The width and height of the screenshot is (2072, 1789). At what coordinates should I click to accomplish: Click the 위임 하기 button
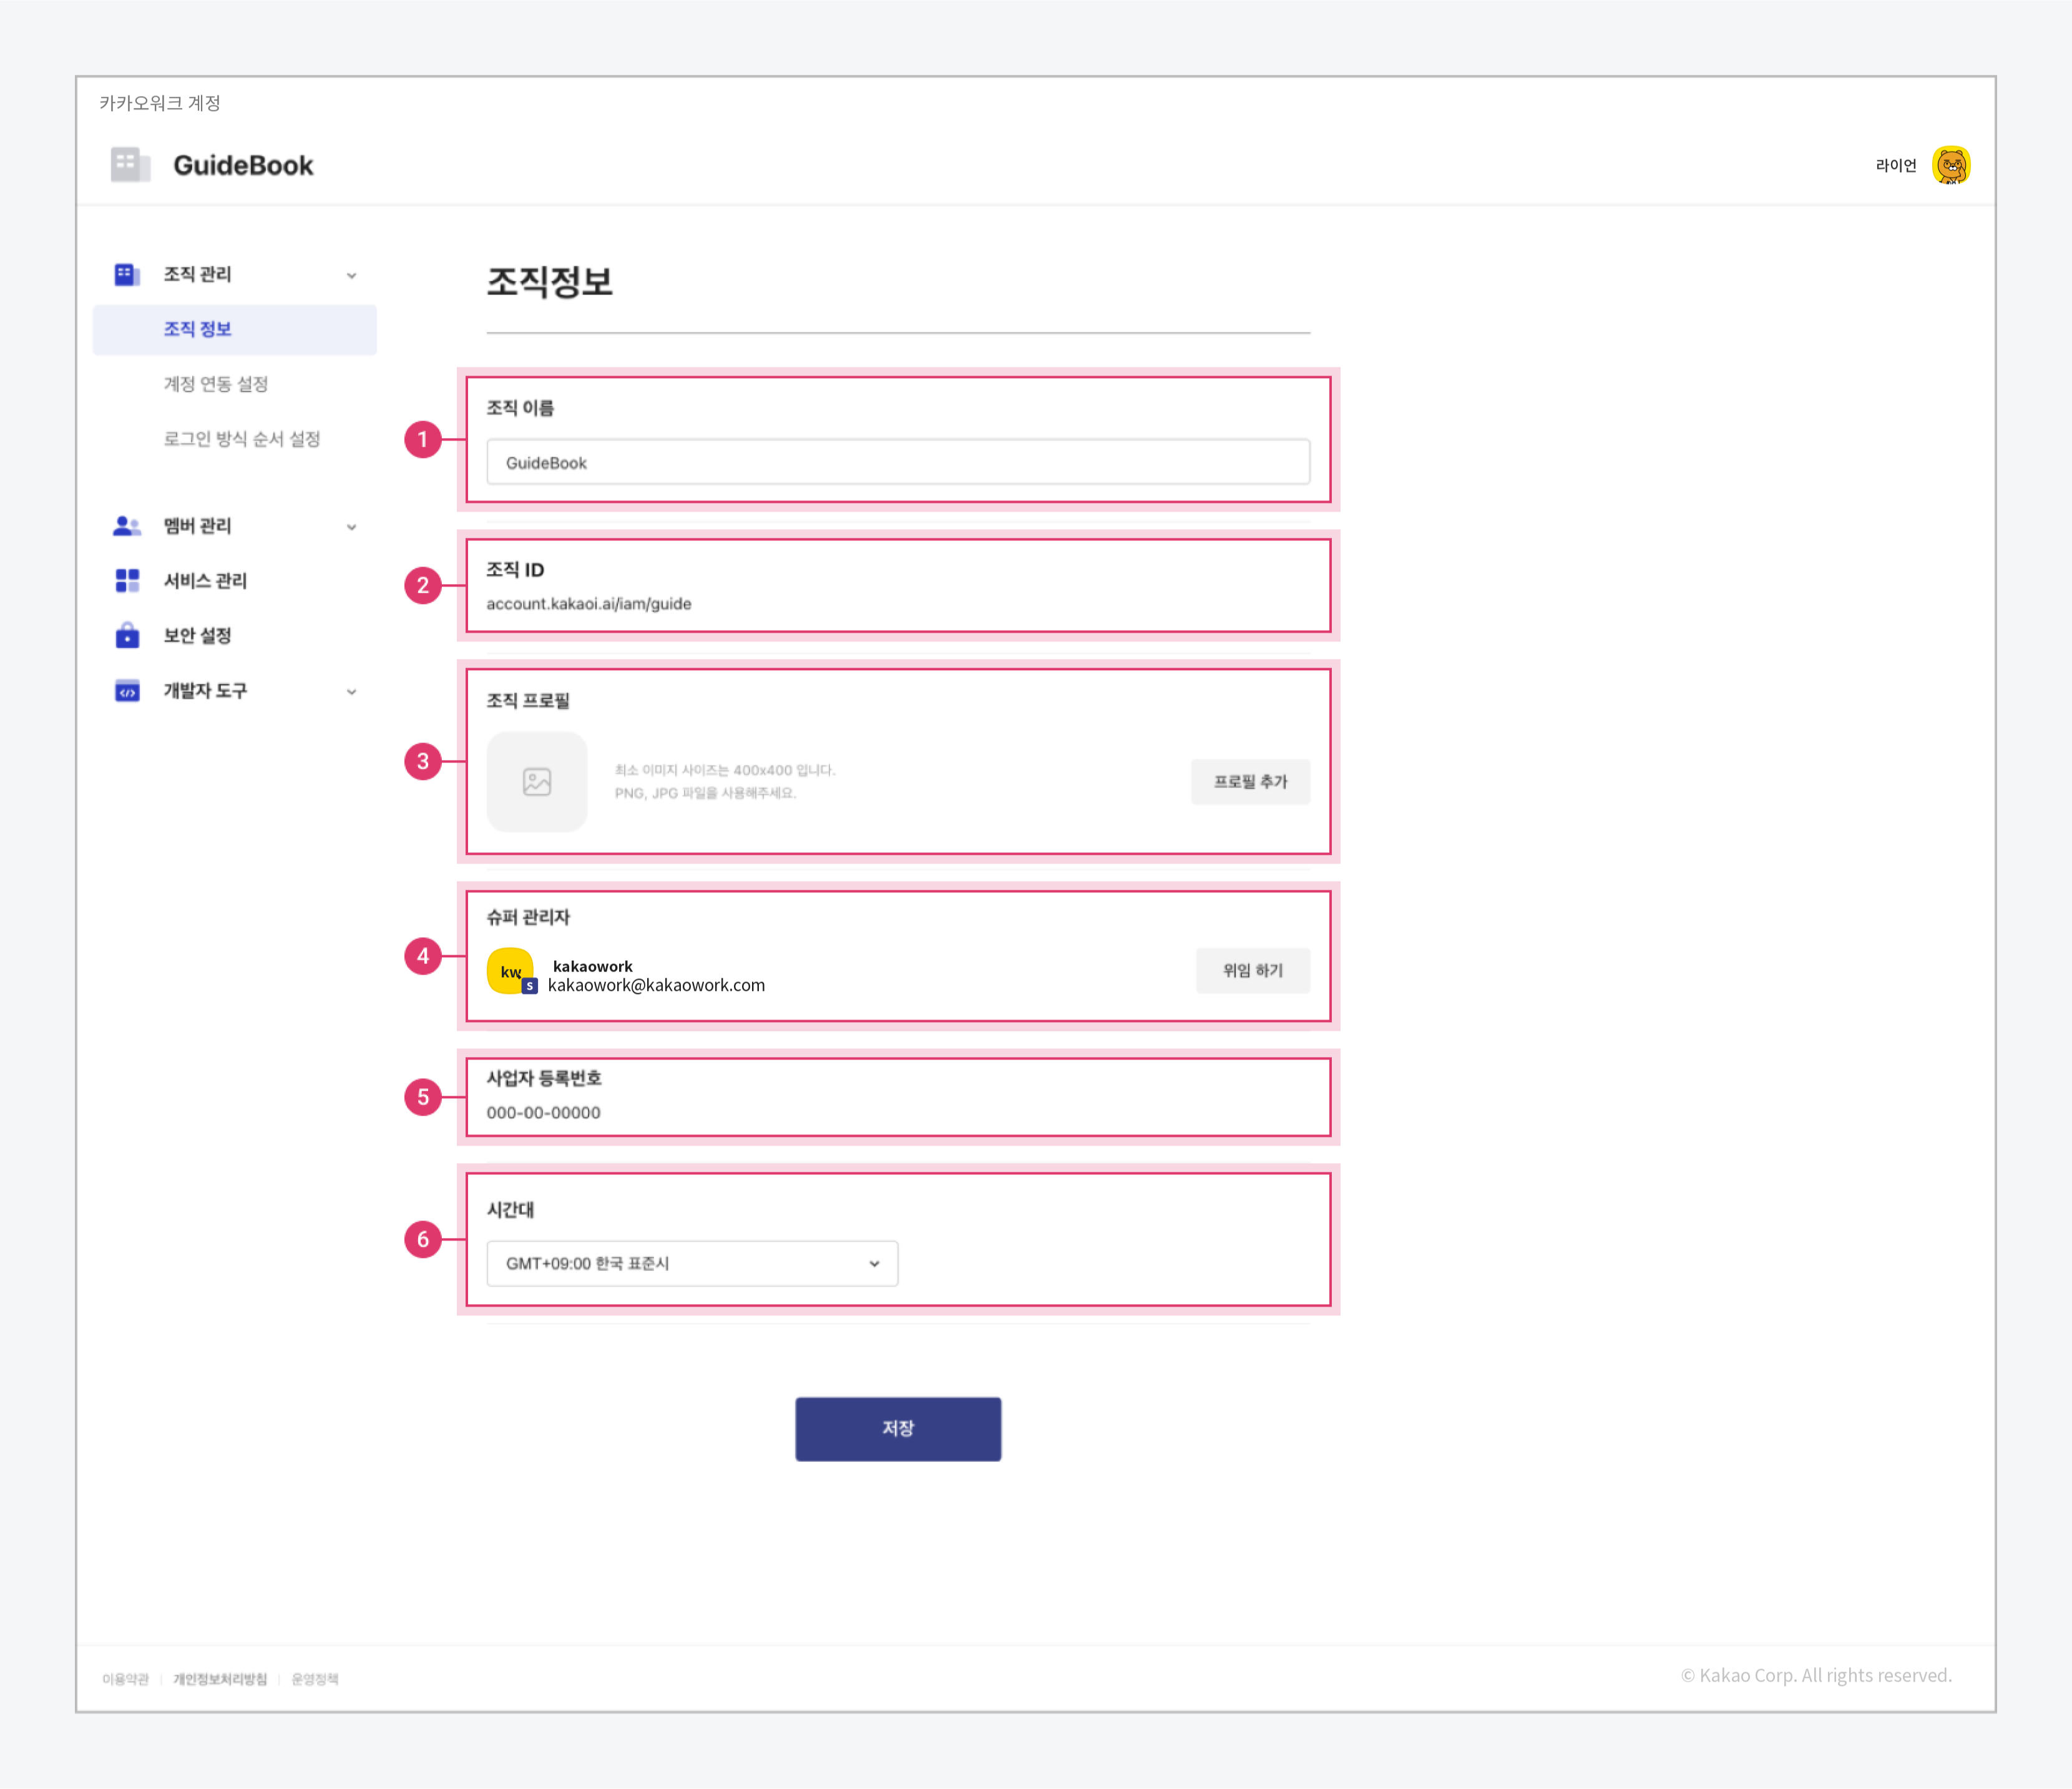1253,971
